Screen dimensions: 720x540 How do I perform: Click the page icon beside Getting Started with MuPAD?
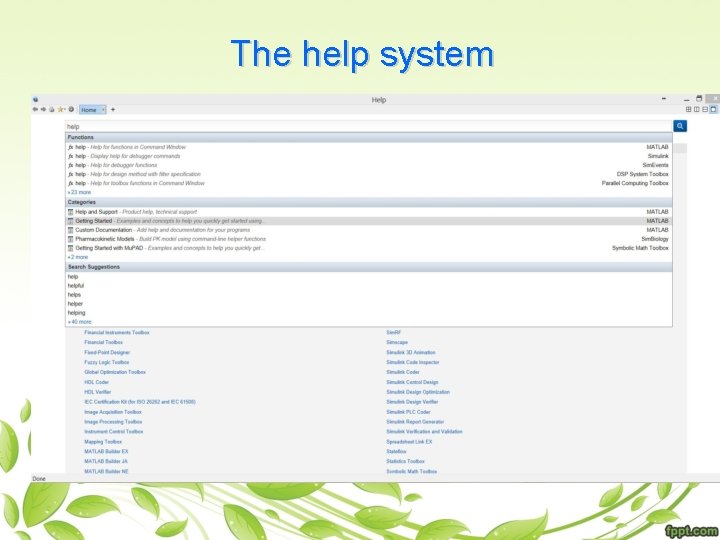[x=71, y=248]
